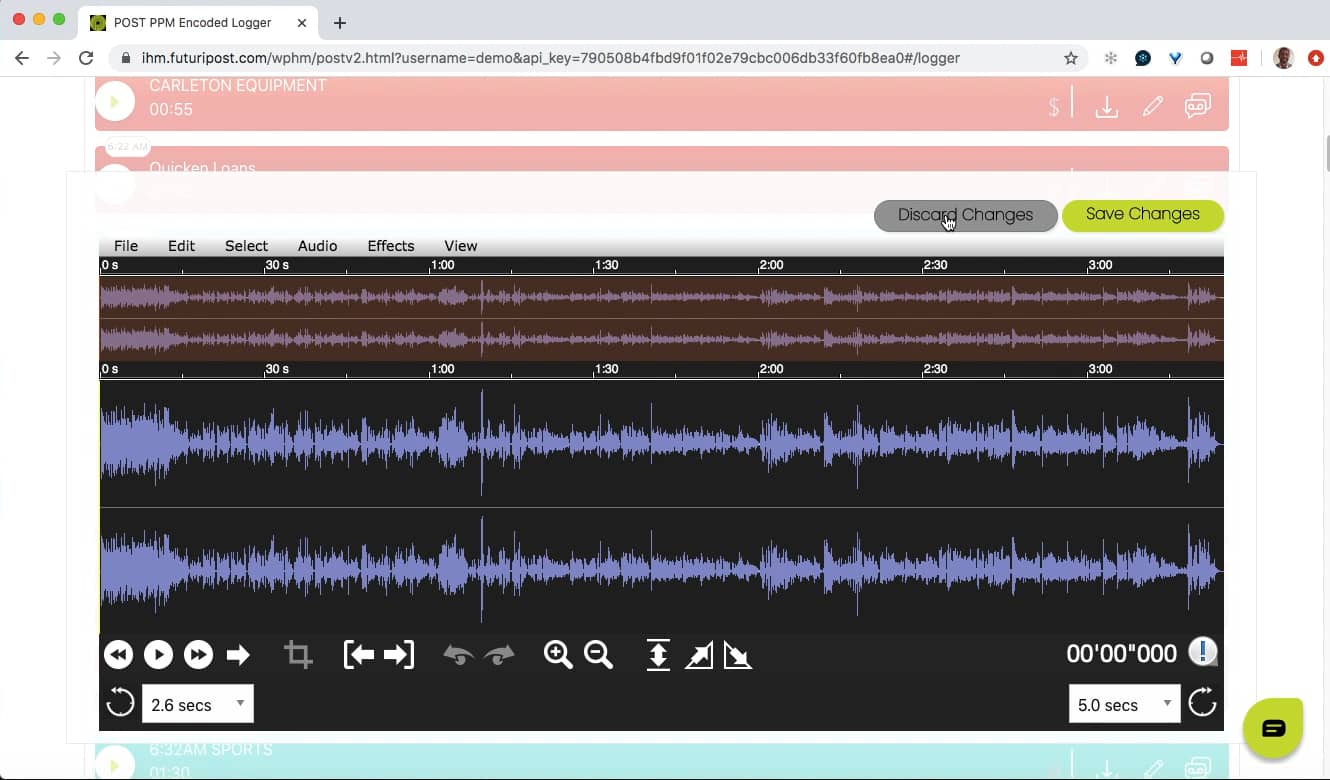The image size is (1330, 780).
Task: Click the redo arrow icon
Action: pyautogui.click(x=499, y=655)
